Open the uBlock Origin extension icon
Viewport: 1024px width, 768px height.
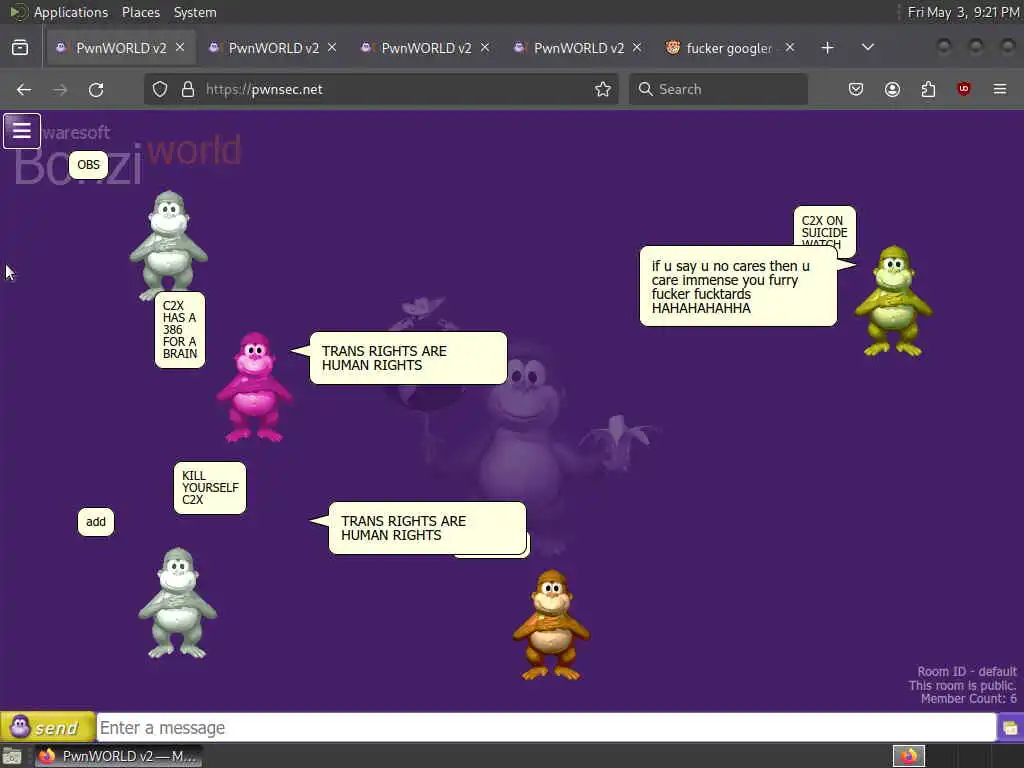coord(964,89)
